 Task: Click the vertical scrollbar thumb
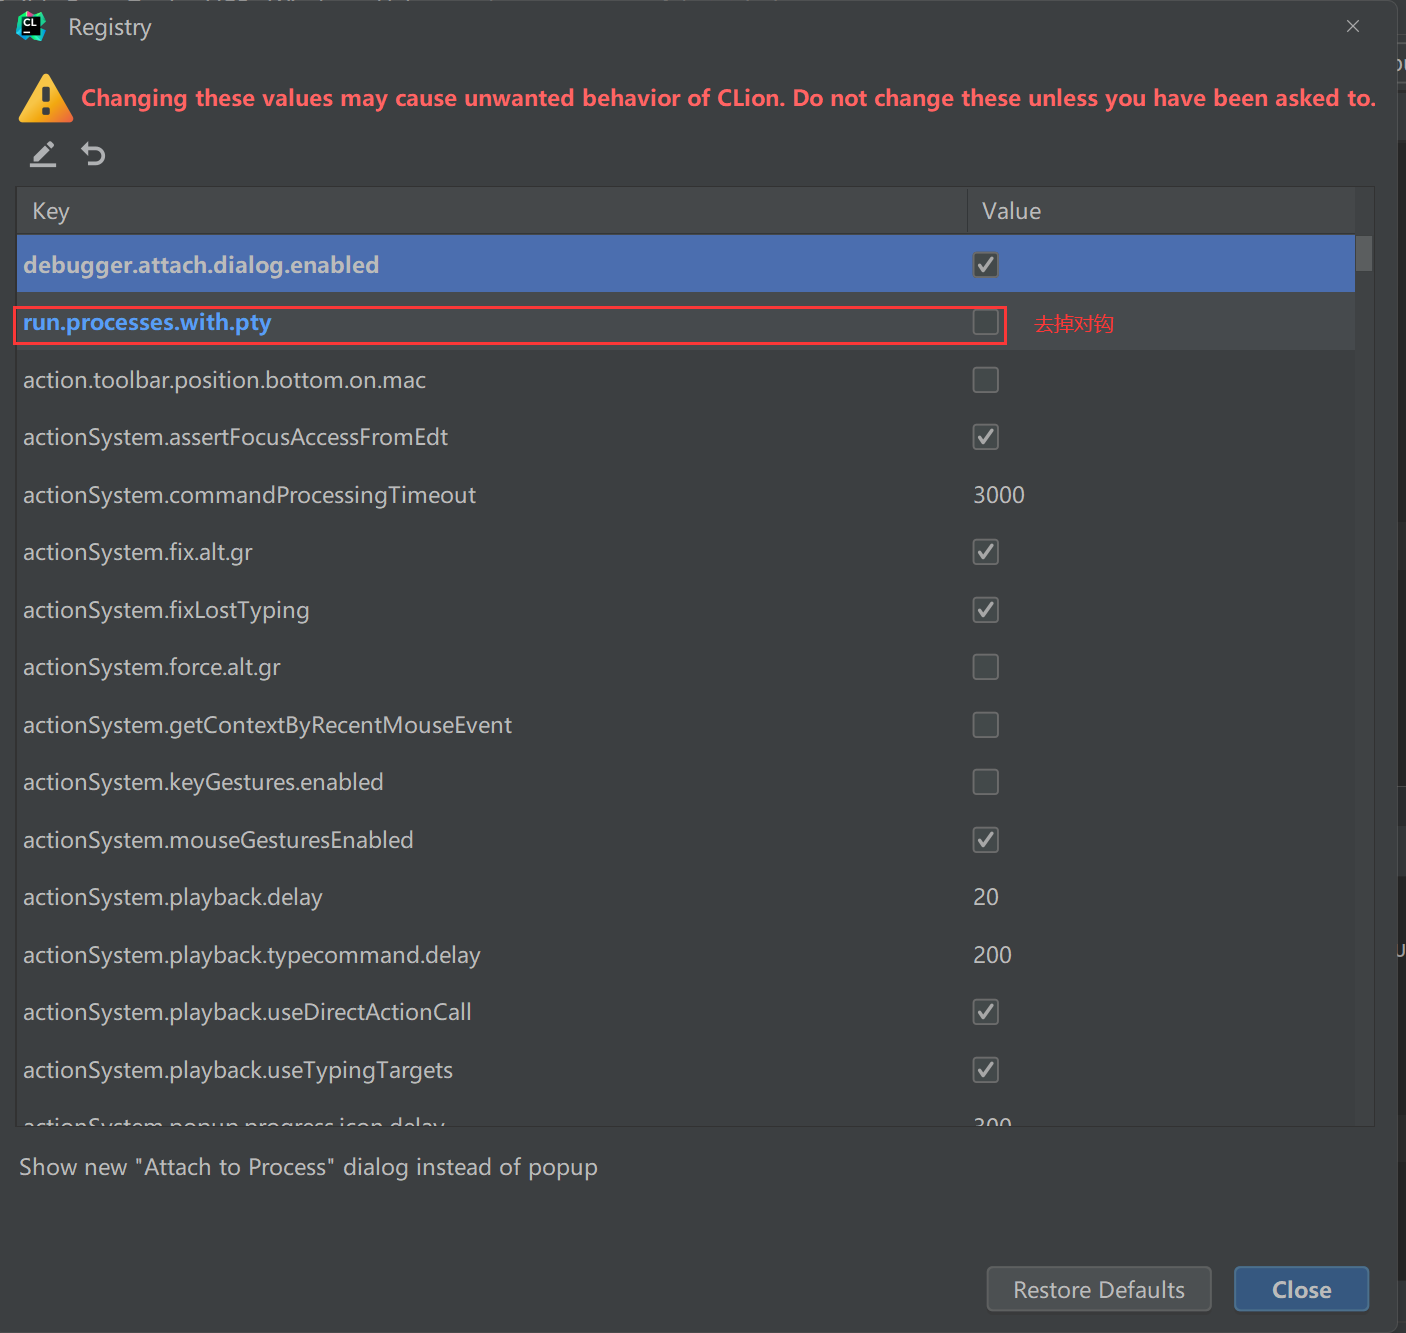click(1364, 253)
